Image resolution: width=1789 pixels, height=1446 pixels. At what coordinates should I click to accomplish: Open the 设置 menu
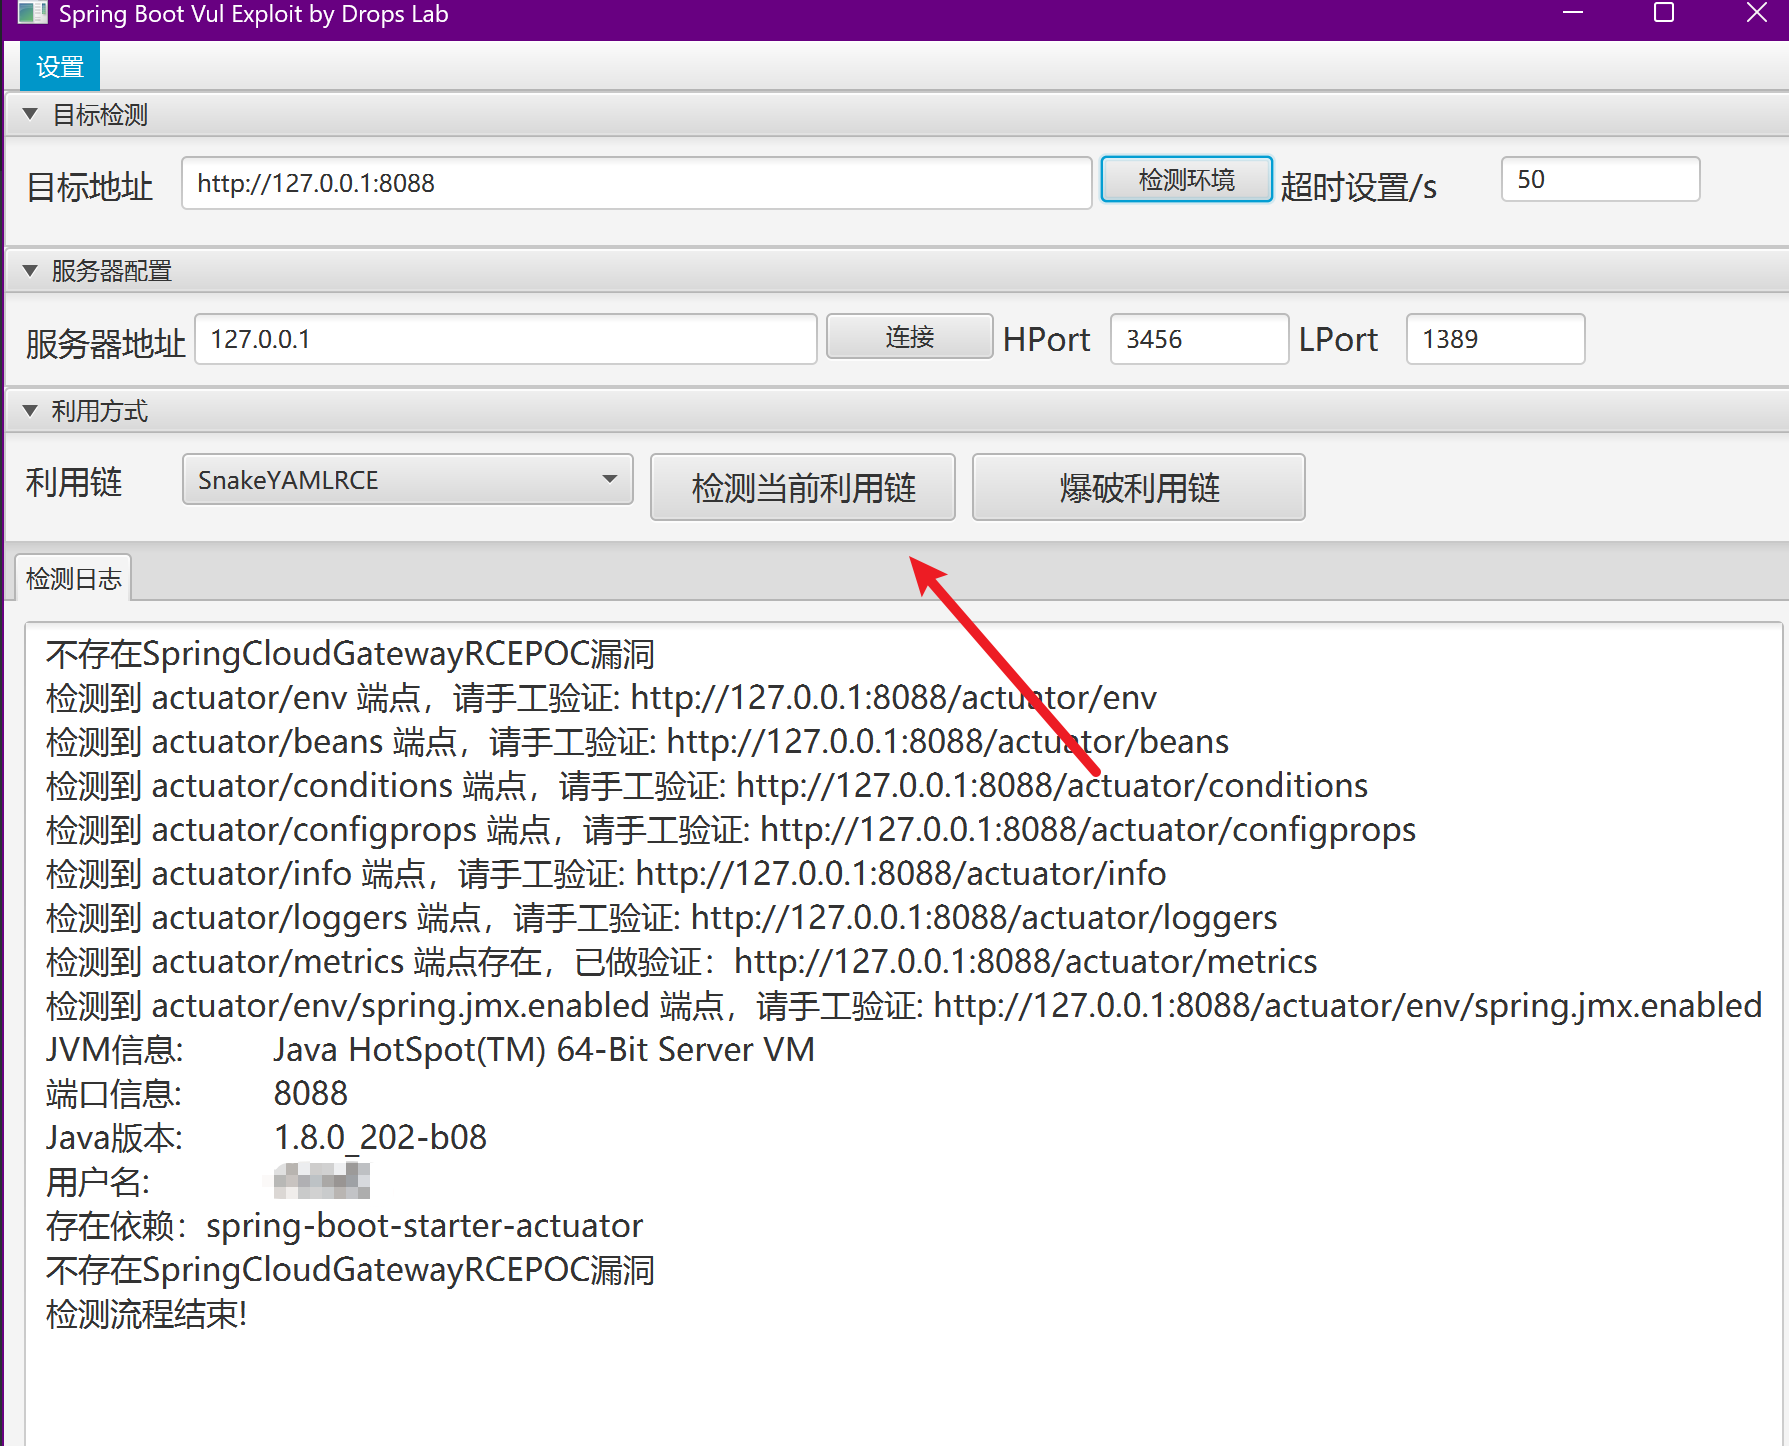click(x=59, y=67)
